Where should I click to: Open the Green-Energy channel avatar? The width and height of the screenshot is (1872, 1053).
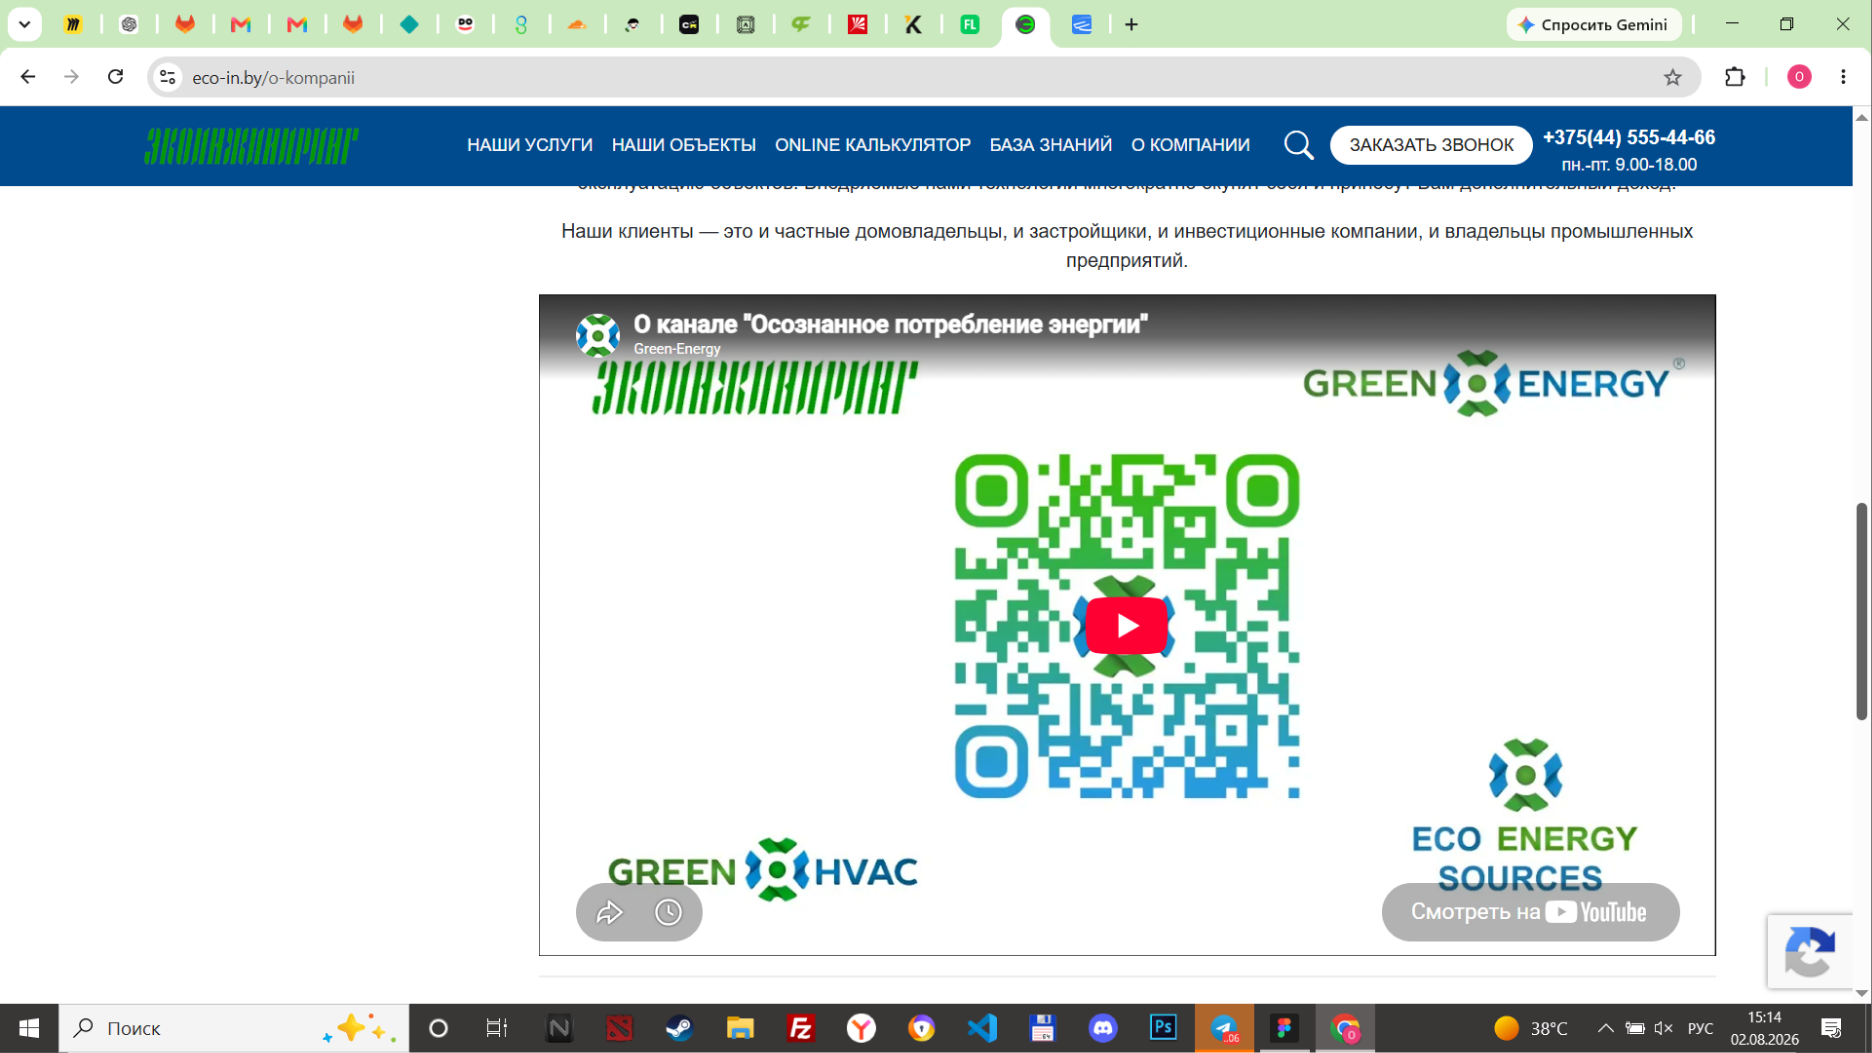pos(598,335)
